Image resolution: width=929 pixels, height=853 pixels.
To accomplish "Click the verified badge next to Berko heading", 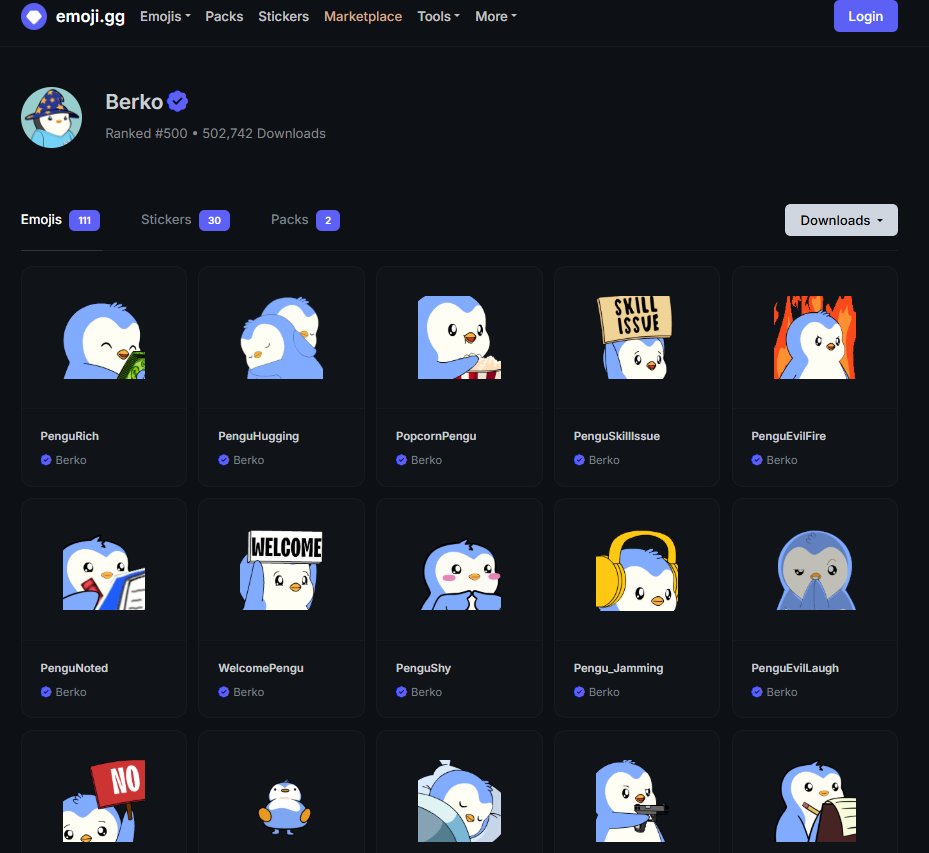I will pos(177,101).
